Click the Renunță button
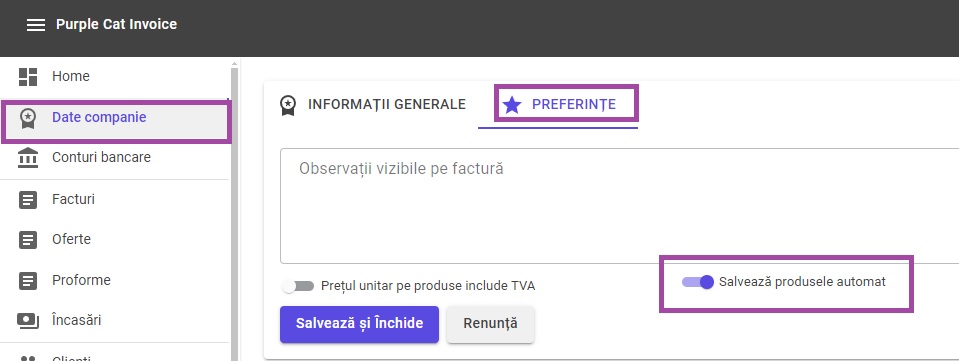Image resolution: width=959 pixels, height=361 pixels. coord(491,324)
